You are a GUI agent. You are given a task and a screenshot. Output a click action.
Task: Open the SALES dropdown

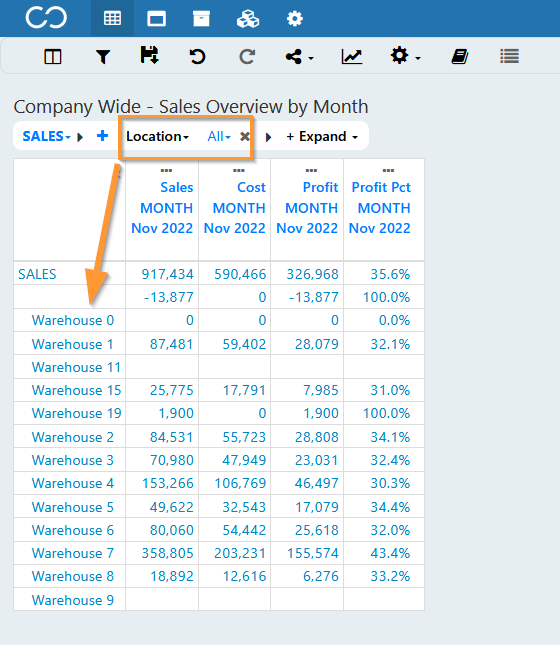tap(46, 136)
